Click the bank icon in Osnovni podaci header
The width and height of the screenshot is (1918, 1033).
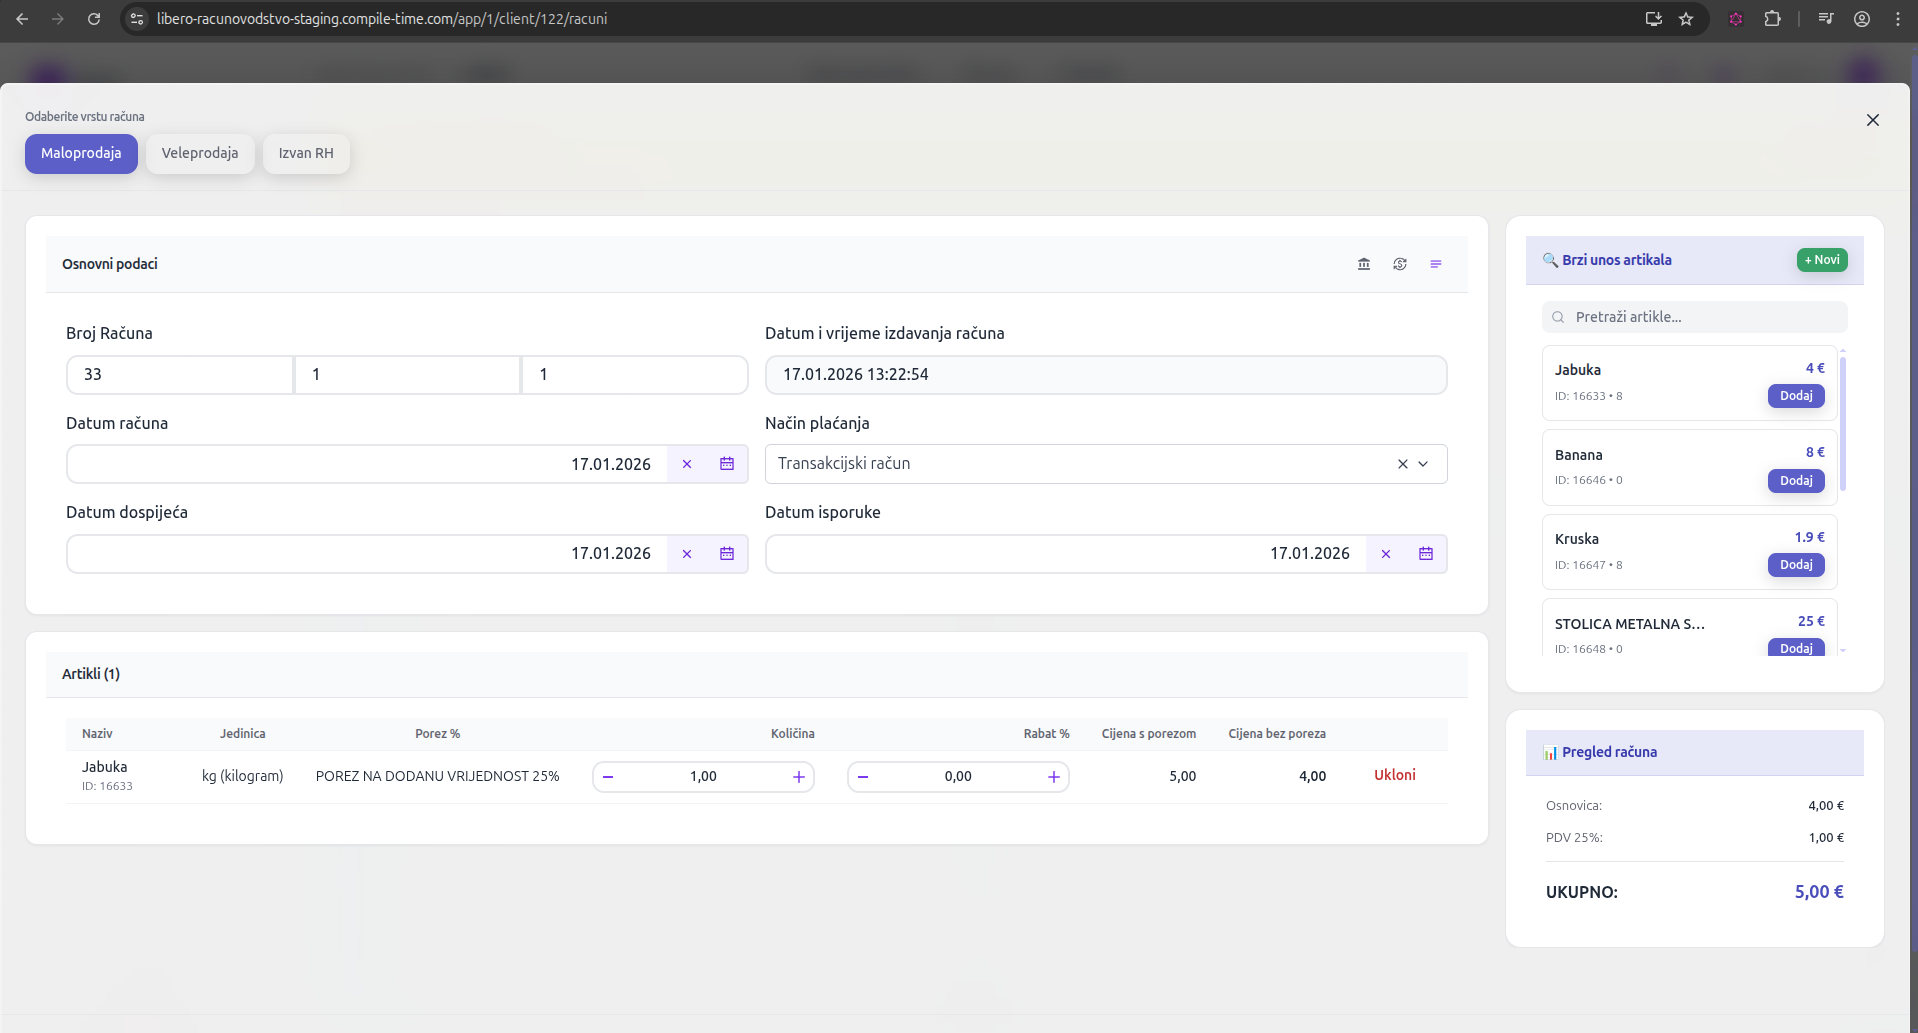pyautogui.click(x=1364, y=264)
